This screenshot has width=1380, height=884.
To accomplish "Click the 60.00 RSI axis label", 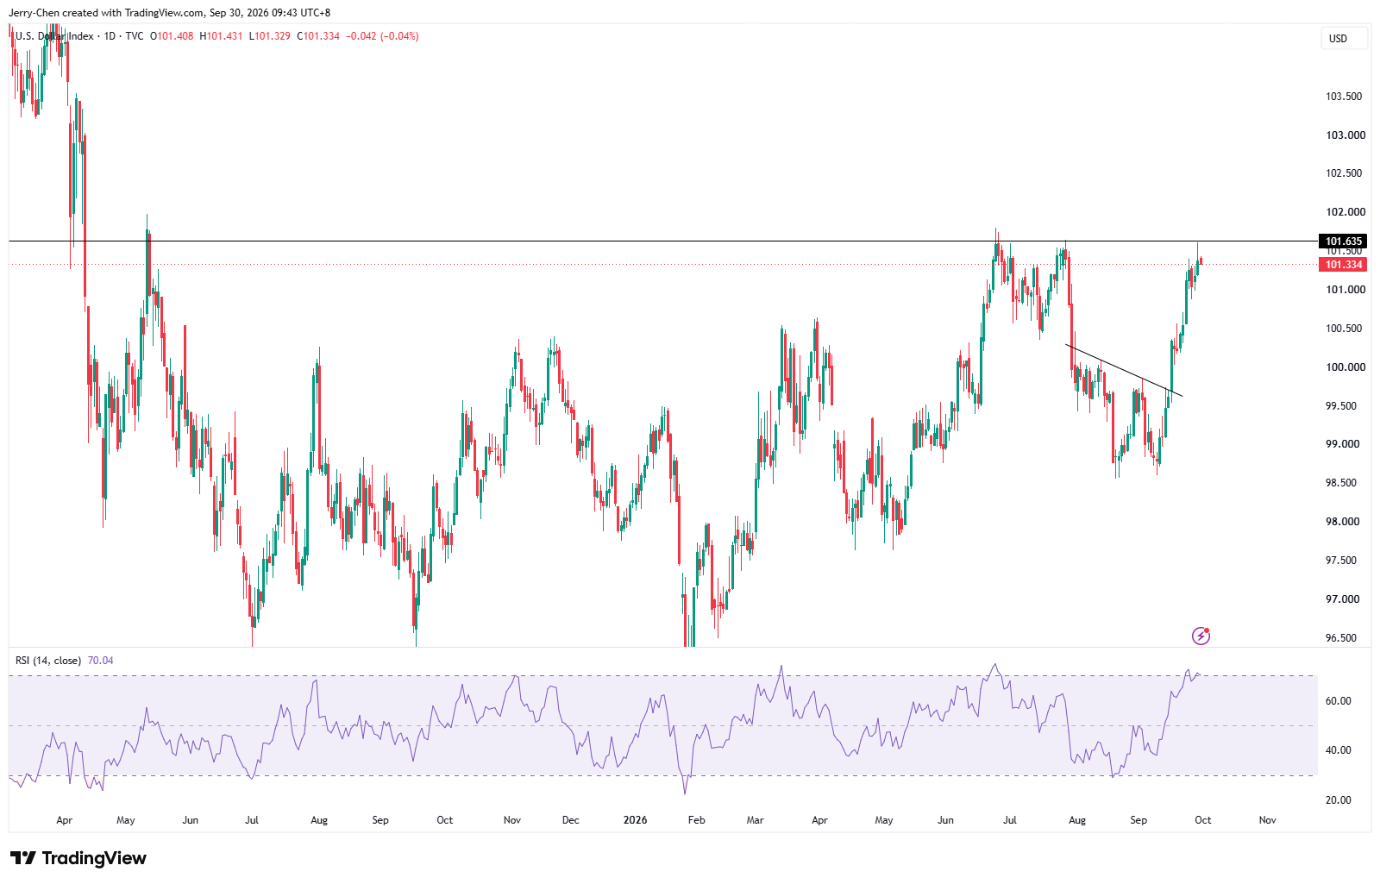I will (1338, 701).
